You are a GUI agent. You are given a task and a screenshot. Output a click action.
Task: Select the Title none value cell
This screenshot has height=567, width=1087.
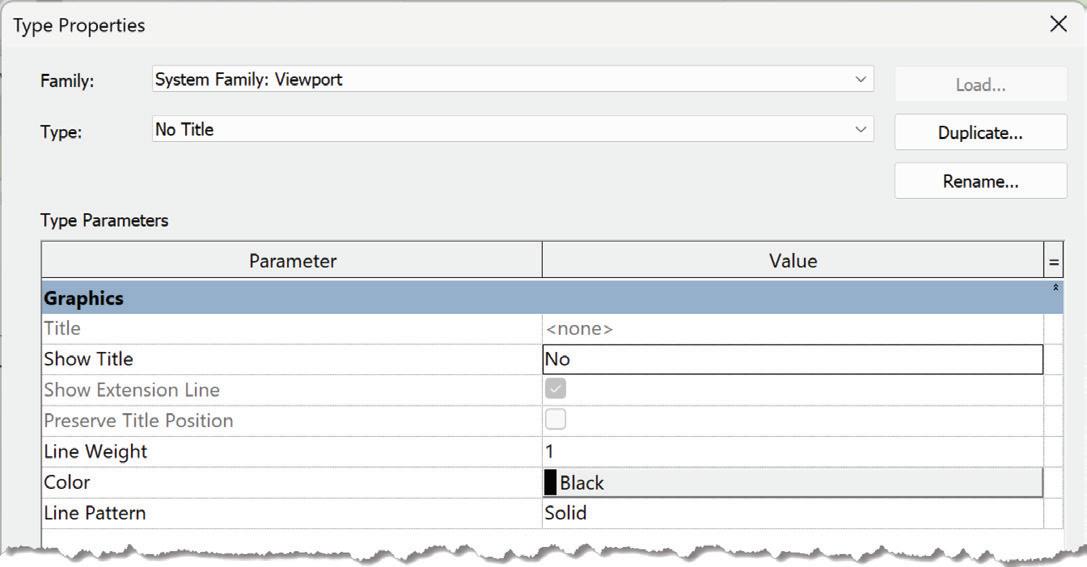(792, 328)
